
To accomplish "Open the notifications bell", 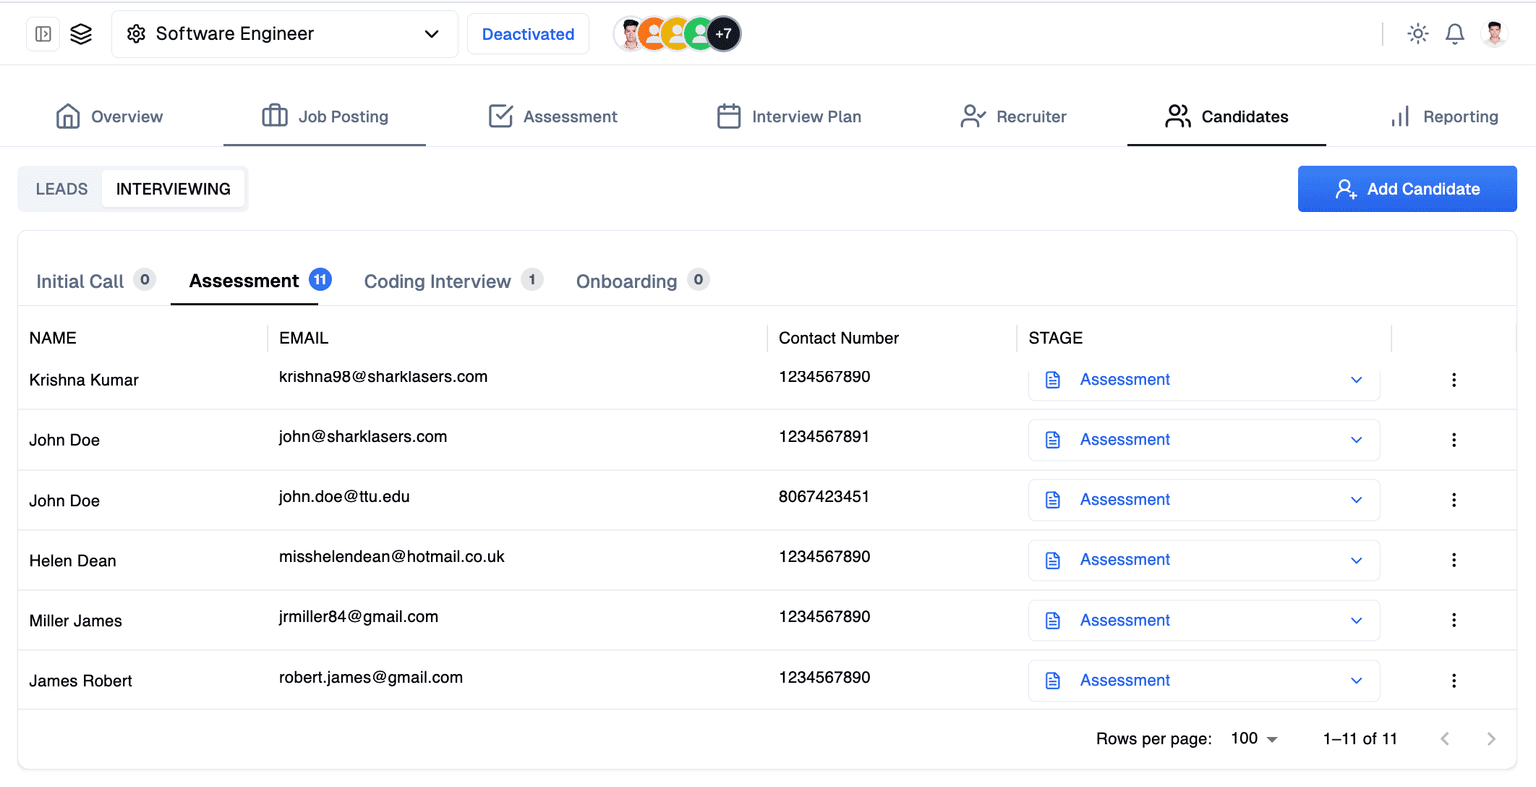I will tap(1455, 34).
